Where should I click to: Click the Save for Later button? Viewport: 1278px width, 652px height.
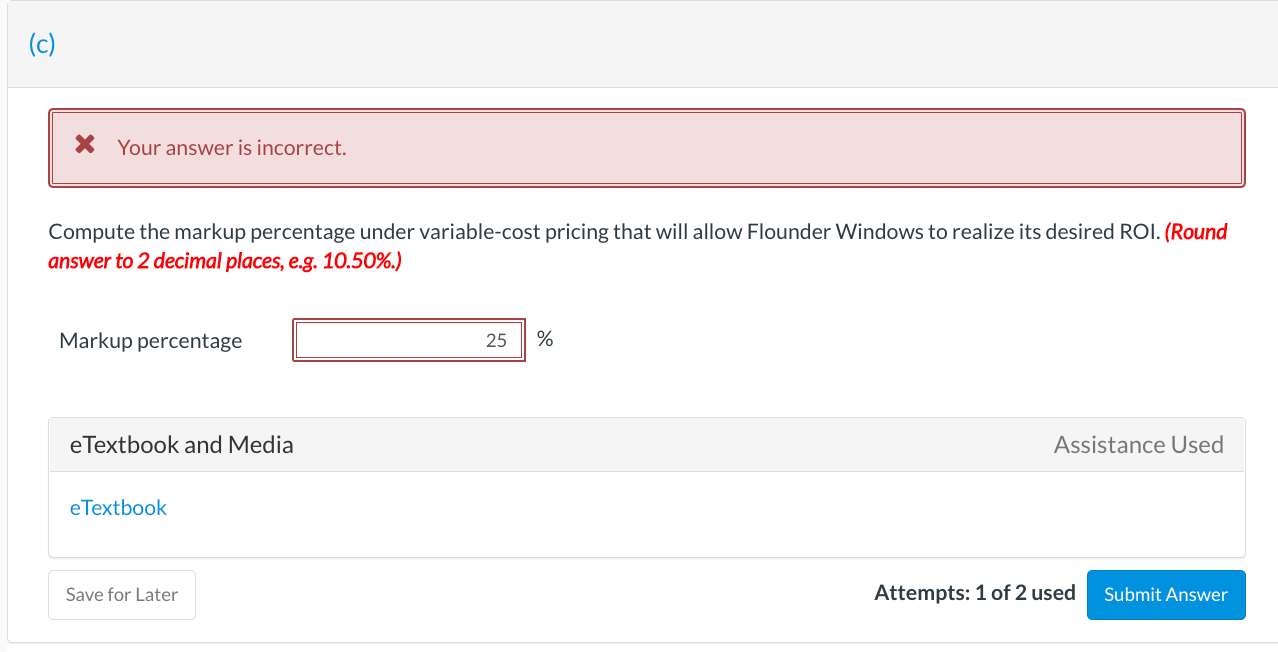tap(121, 594)
